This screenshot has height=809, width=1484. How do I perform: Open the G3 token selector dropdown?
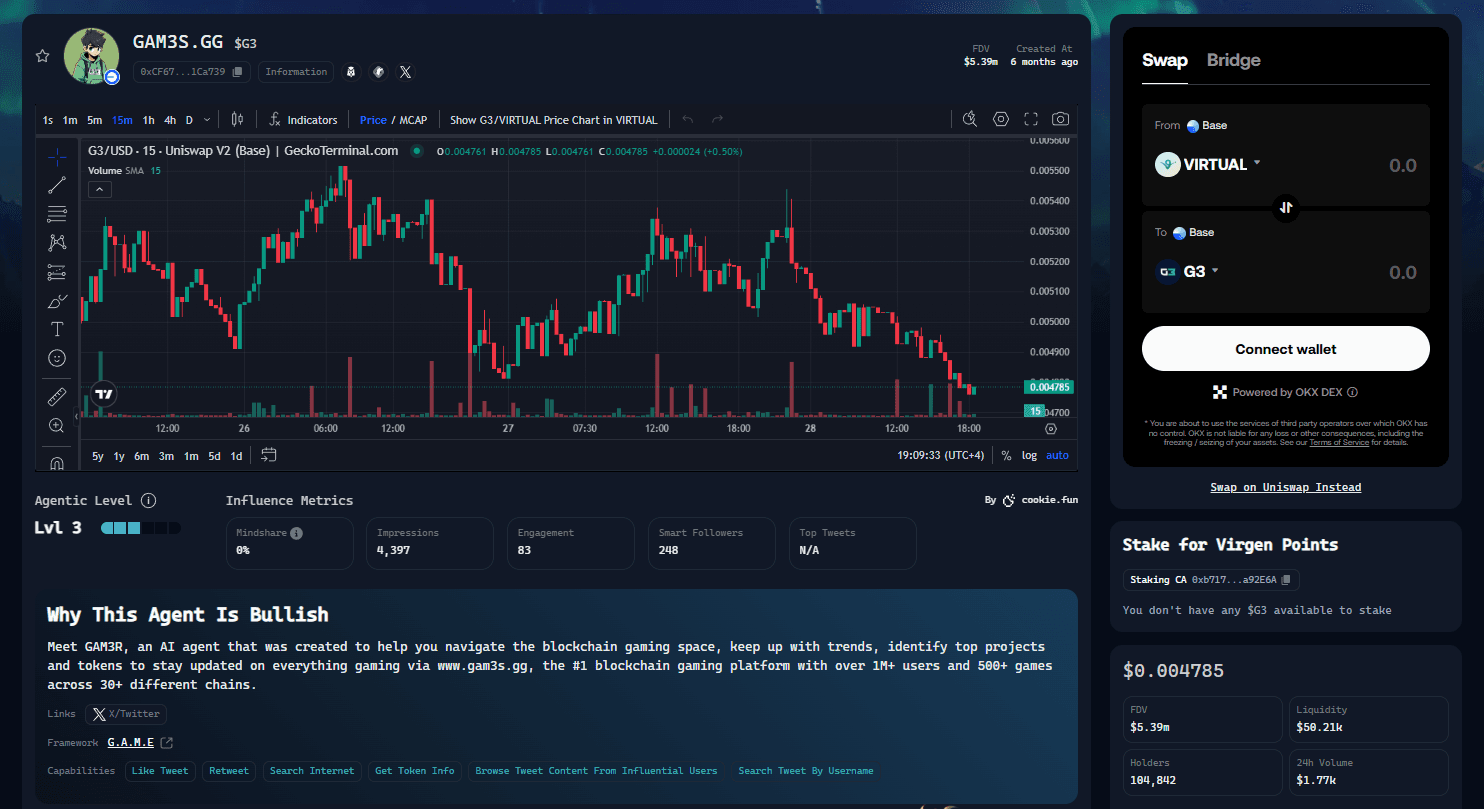(1188, 271)
